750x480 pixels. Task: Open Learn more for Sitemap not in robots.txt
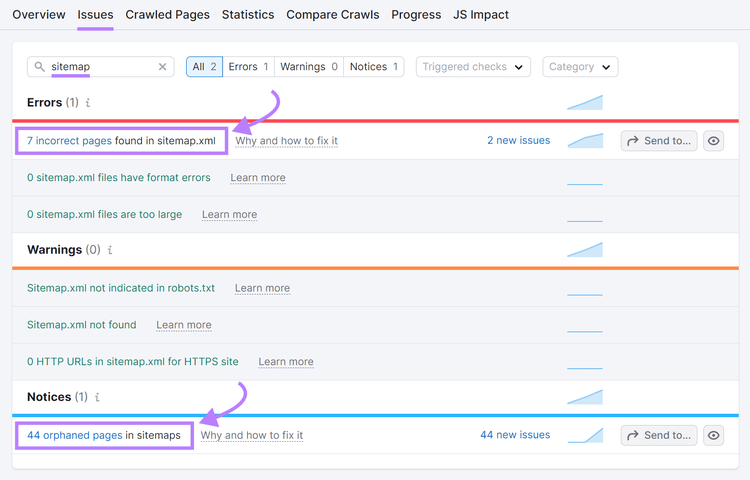[x=262, y=288]
